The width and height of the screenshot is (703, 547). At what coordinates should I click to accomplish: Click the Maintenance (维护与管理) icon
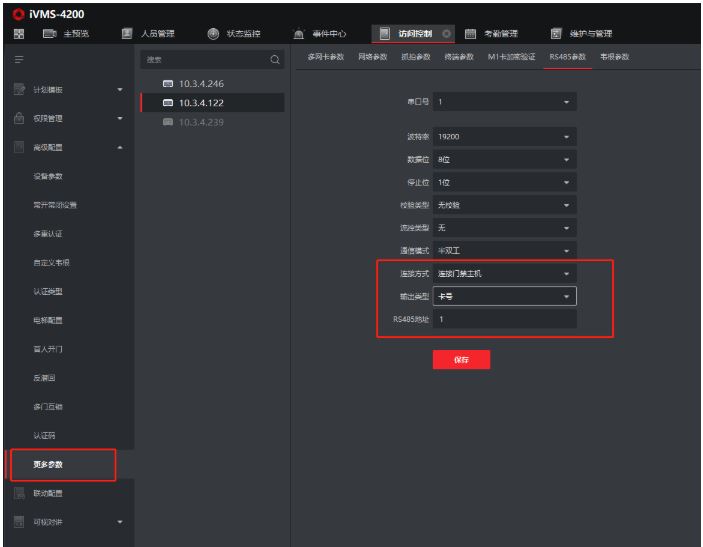(556, 34)
